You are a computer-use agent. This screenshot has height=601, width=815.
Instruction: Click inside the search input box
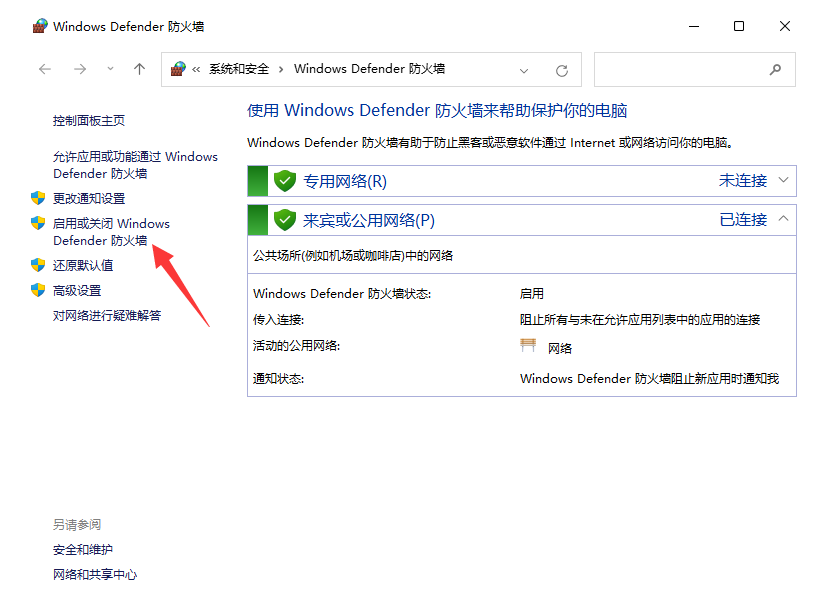(680, 70)
